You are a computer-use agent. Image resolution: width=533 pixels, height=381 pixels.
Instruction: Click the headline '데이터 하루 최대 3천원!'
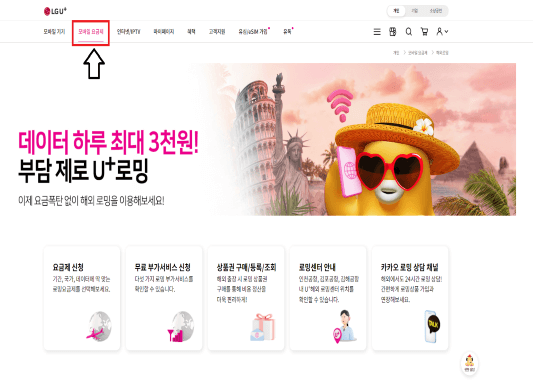(108, 143)
